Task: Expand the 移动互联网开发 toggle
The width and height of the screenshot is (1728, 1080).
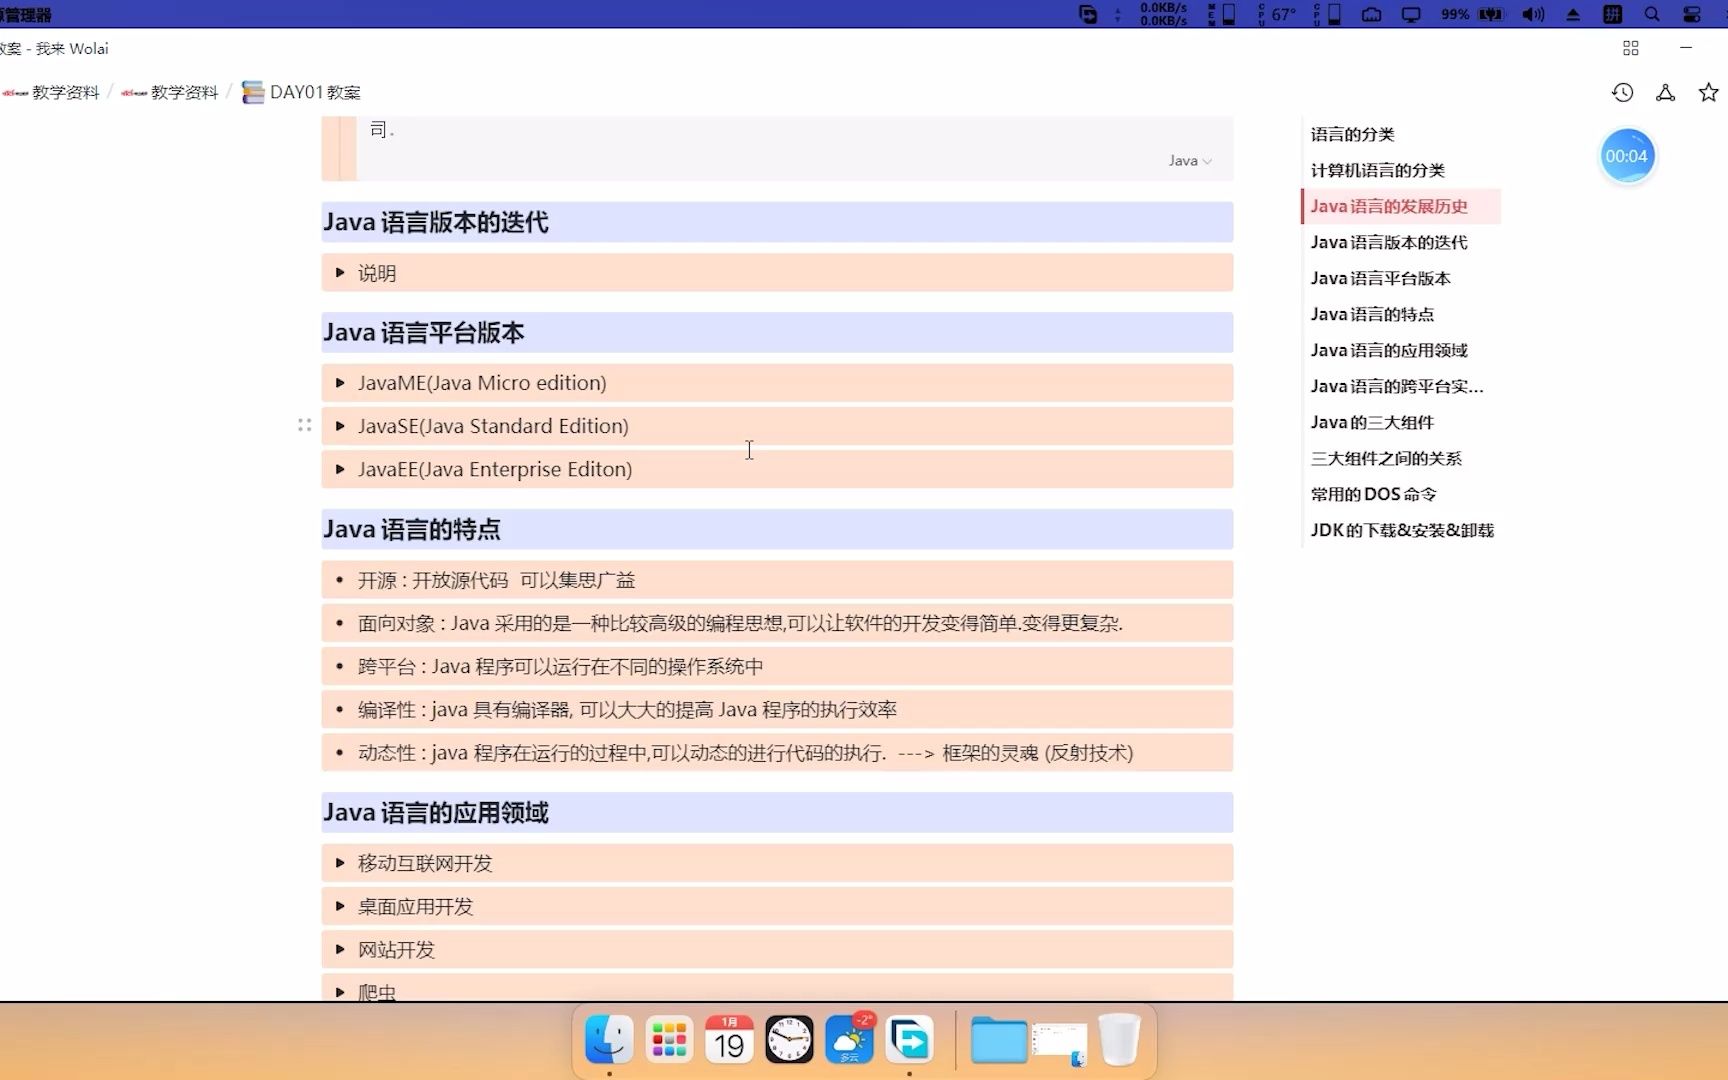Action: (341, 862)
